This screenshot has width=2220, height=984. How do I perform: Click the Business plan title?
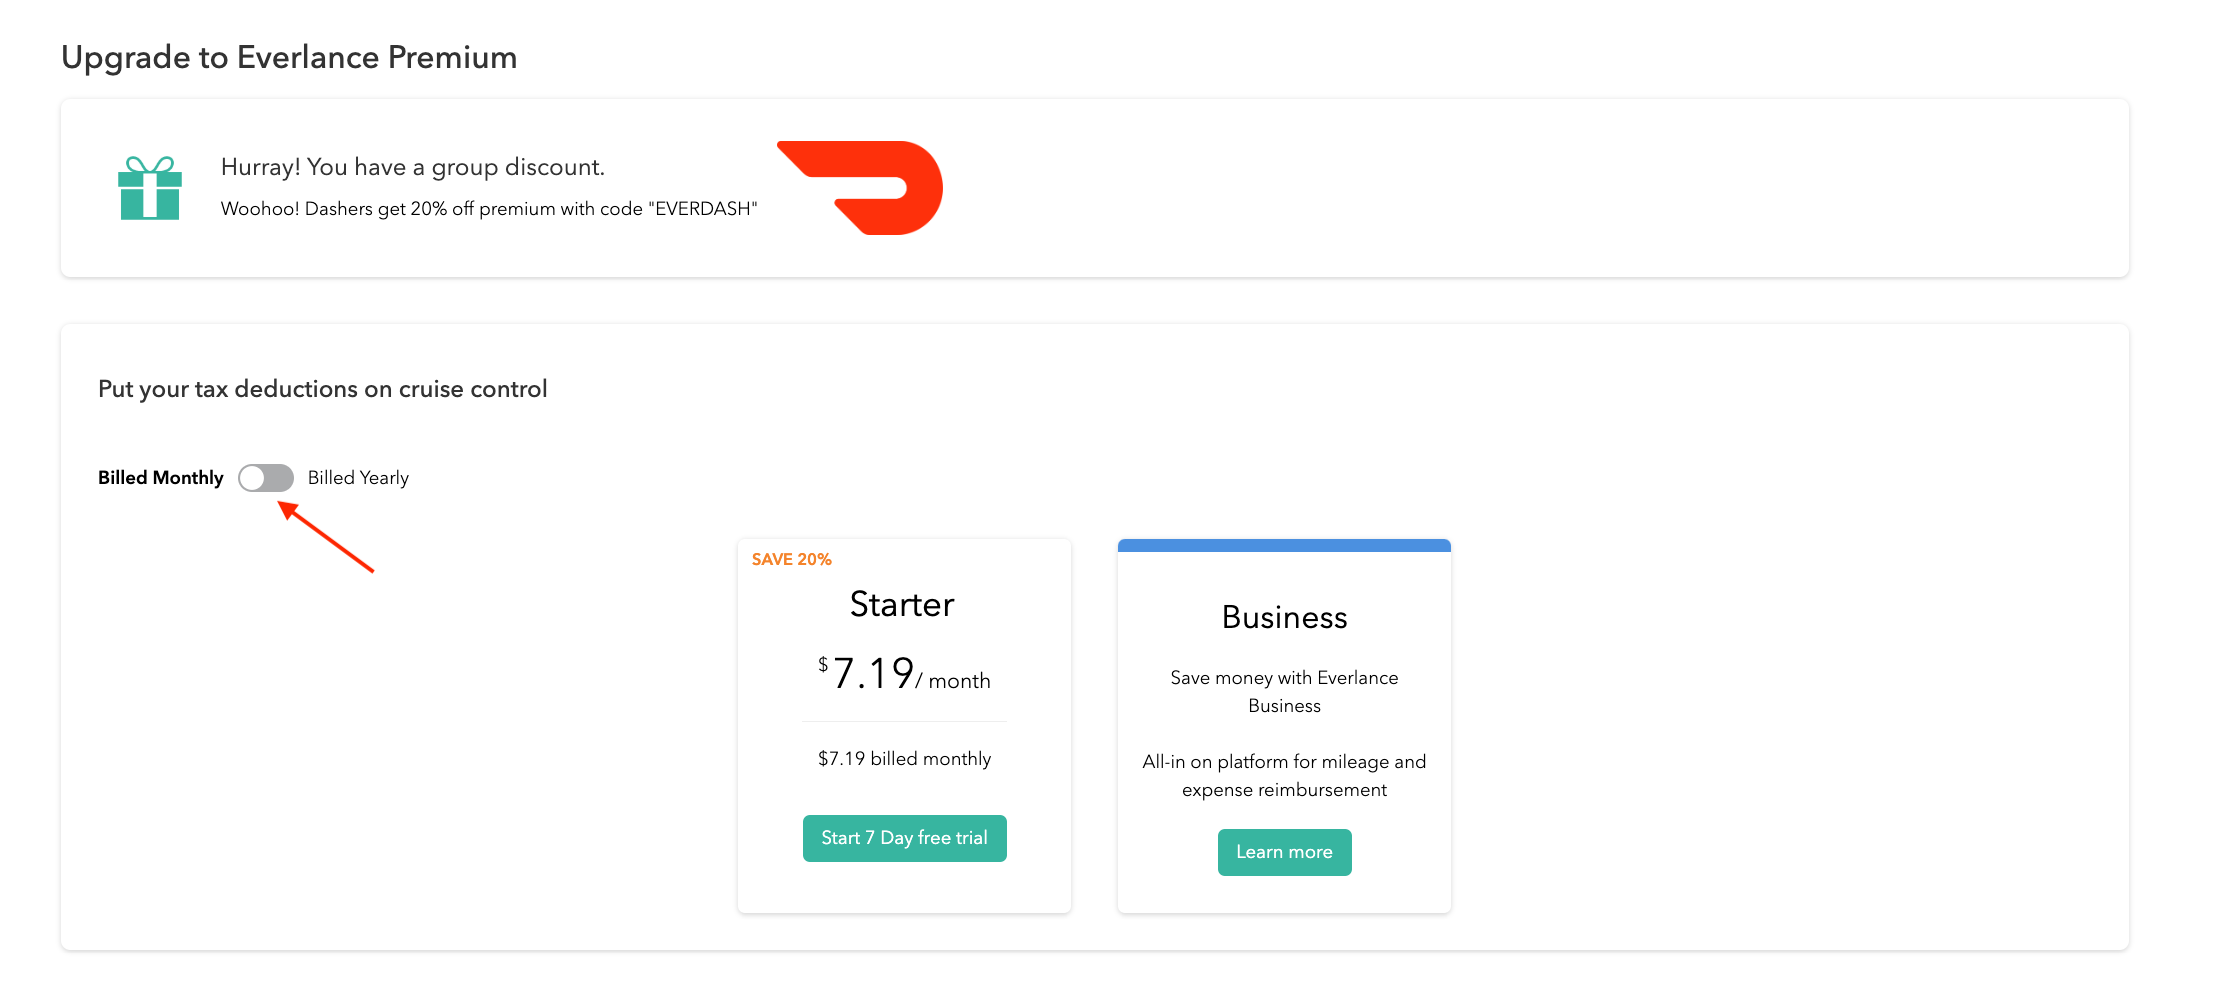1284,617
